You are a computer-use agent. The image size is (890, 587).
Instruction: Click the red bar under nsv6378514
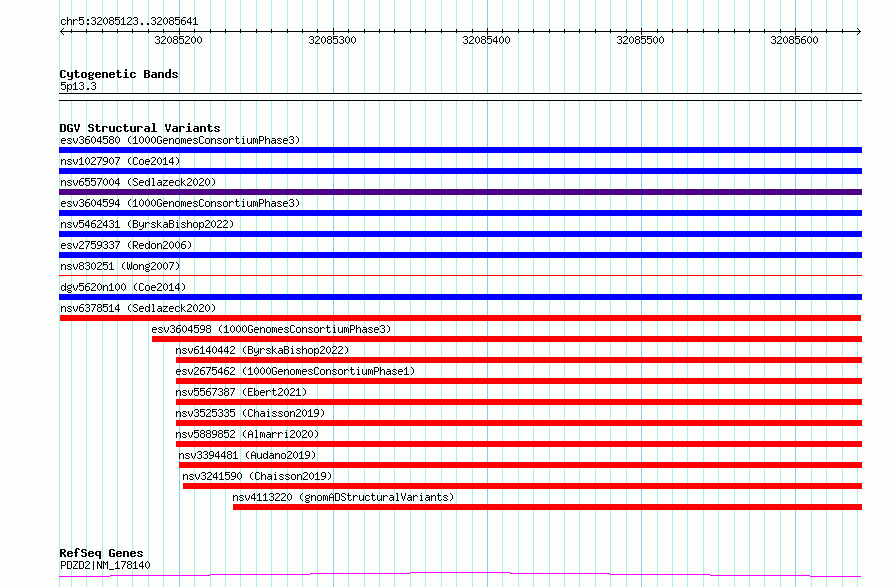point(460,318)
